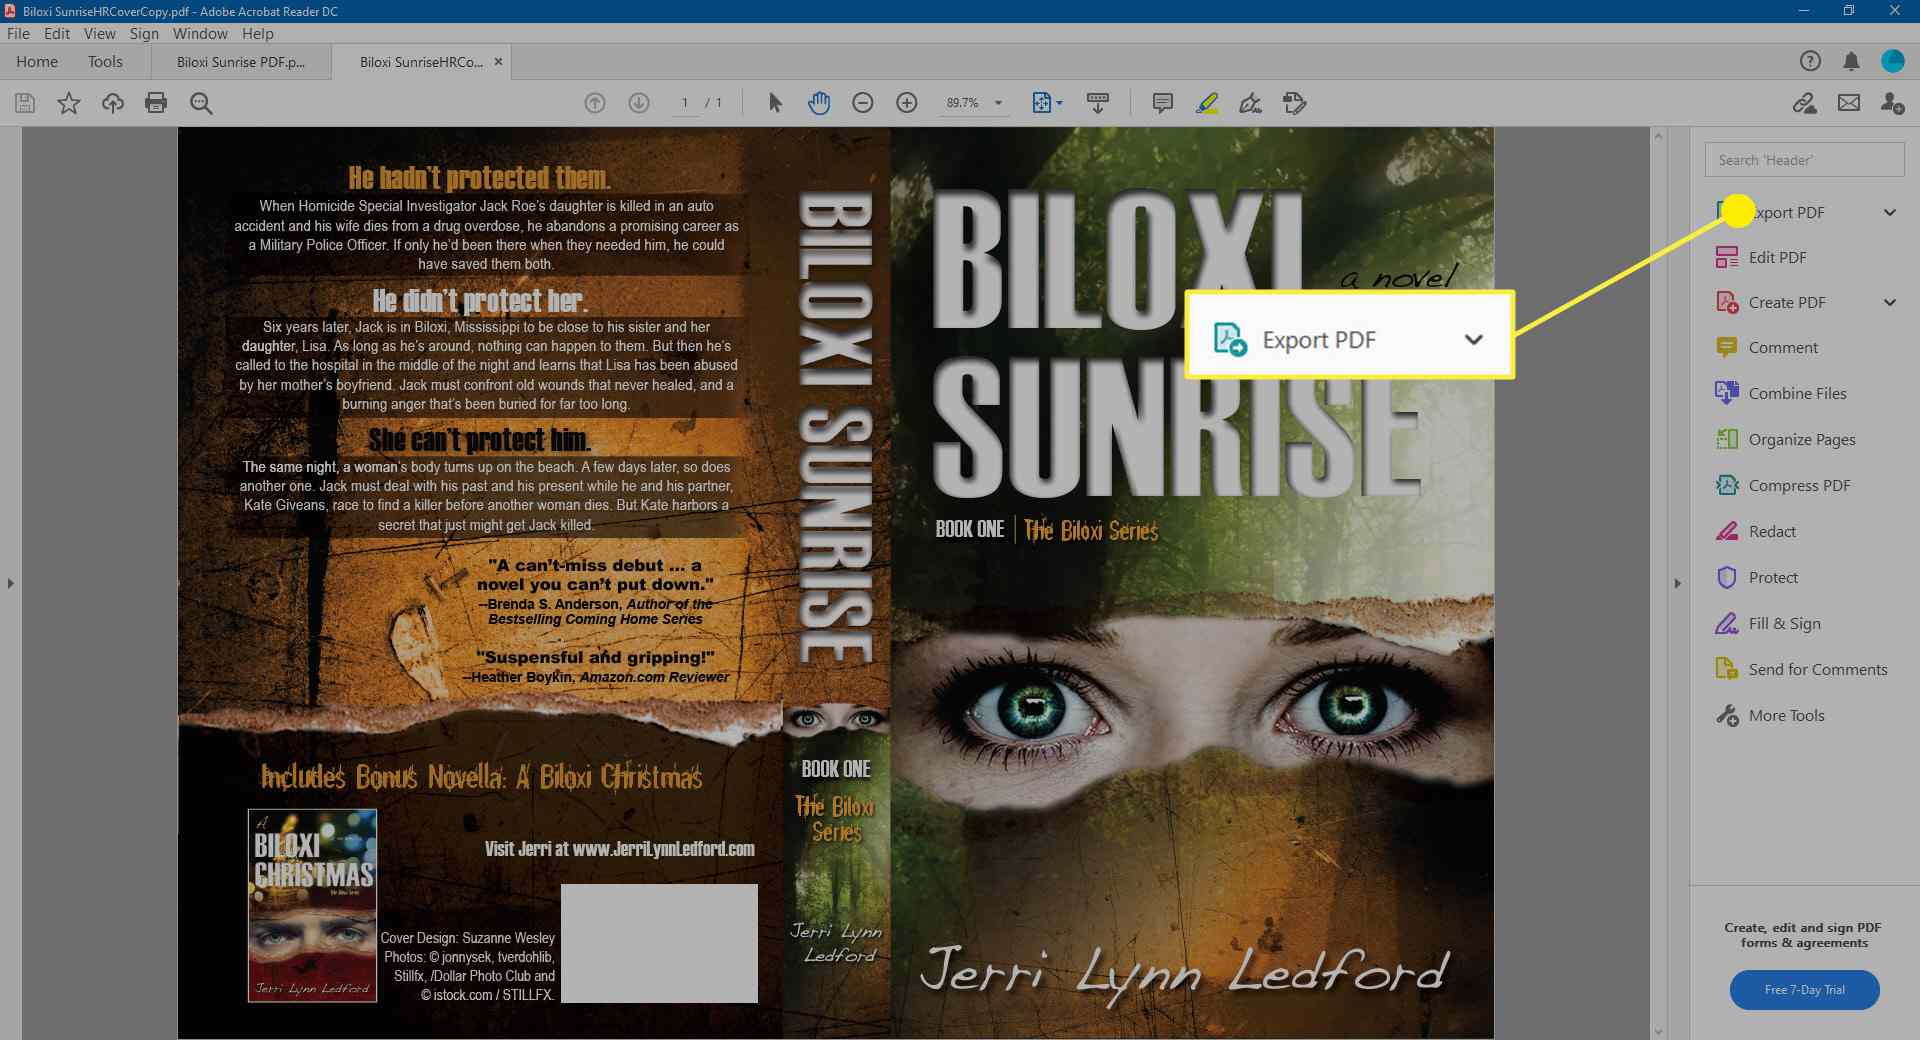The image size is (1920, 1040).
Task: Select the highlight text tool
Action: [x=1207, y=103]
